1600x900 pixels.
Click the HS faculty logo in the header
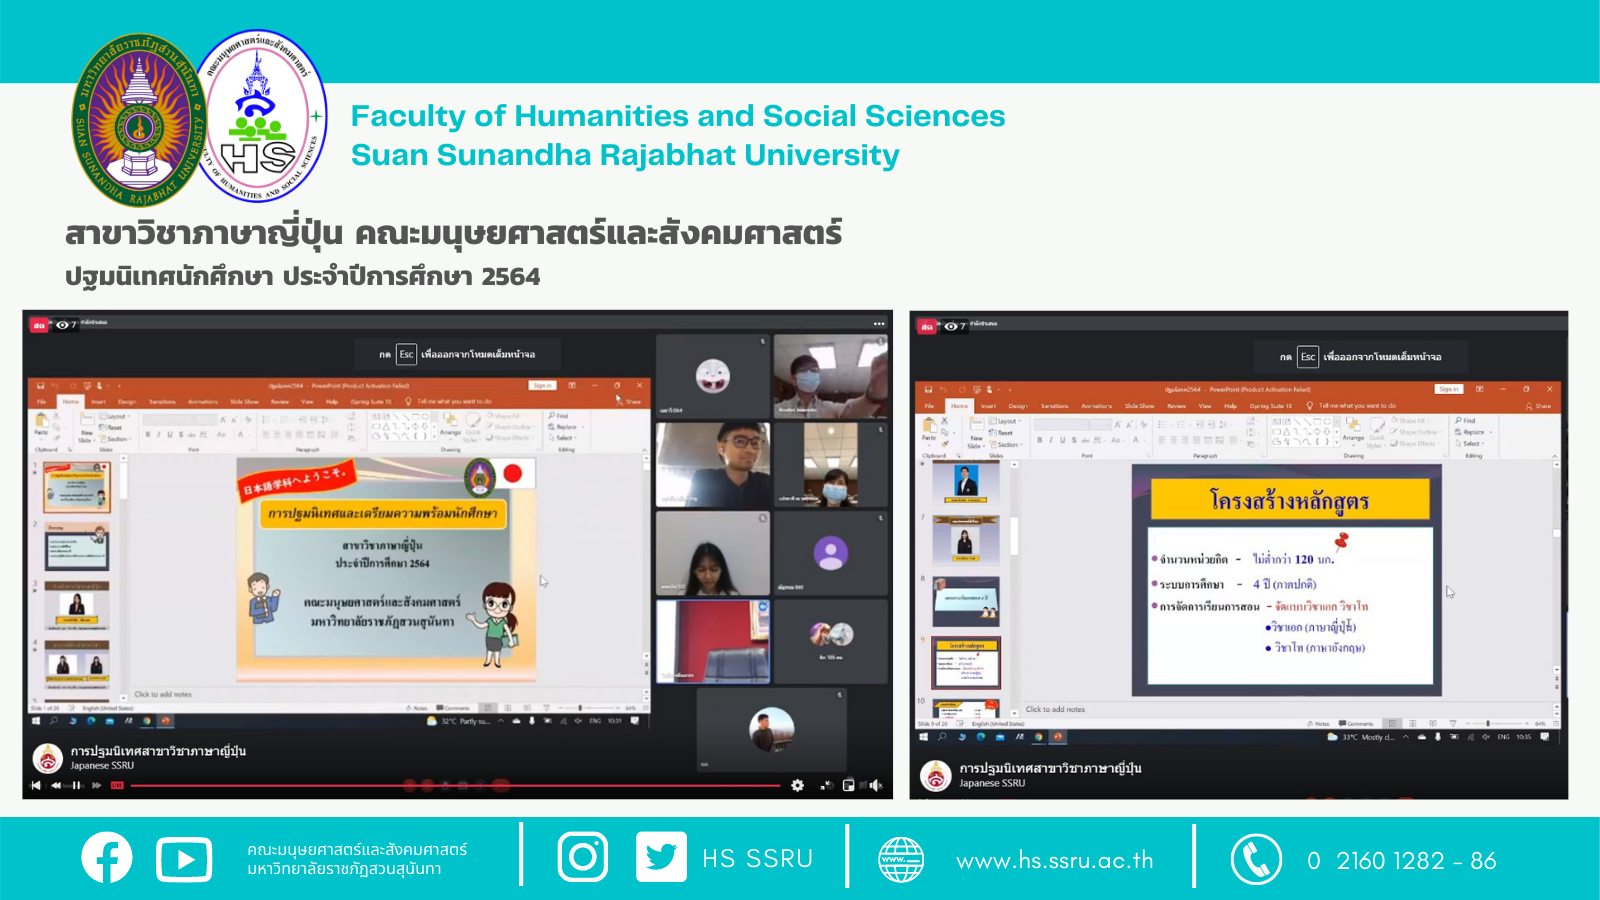tap(262, 117)
